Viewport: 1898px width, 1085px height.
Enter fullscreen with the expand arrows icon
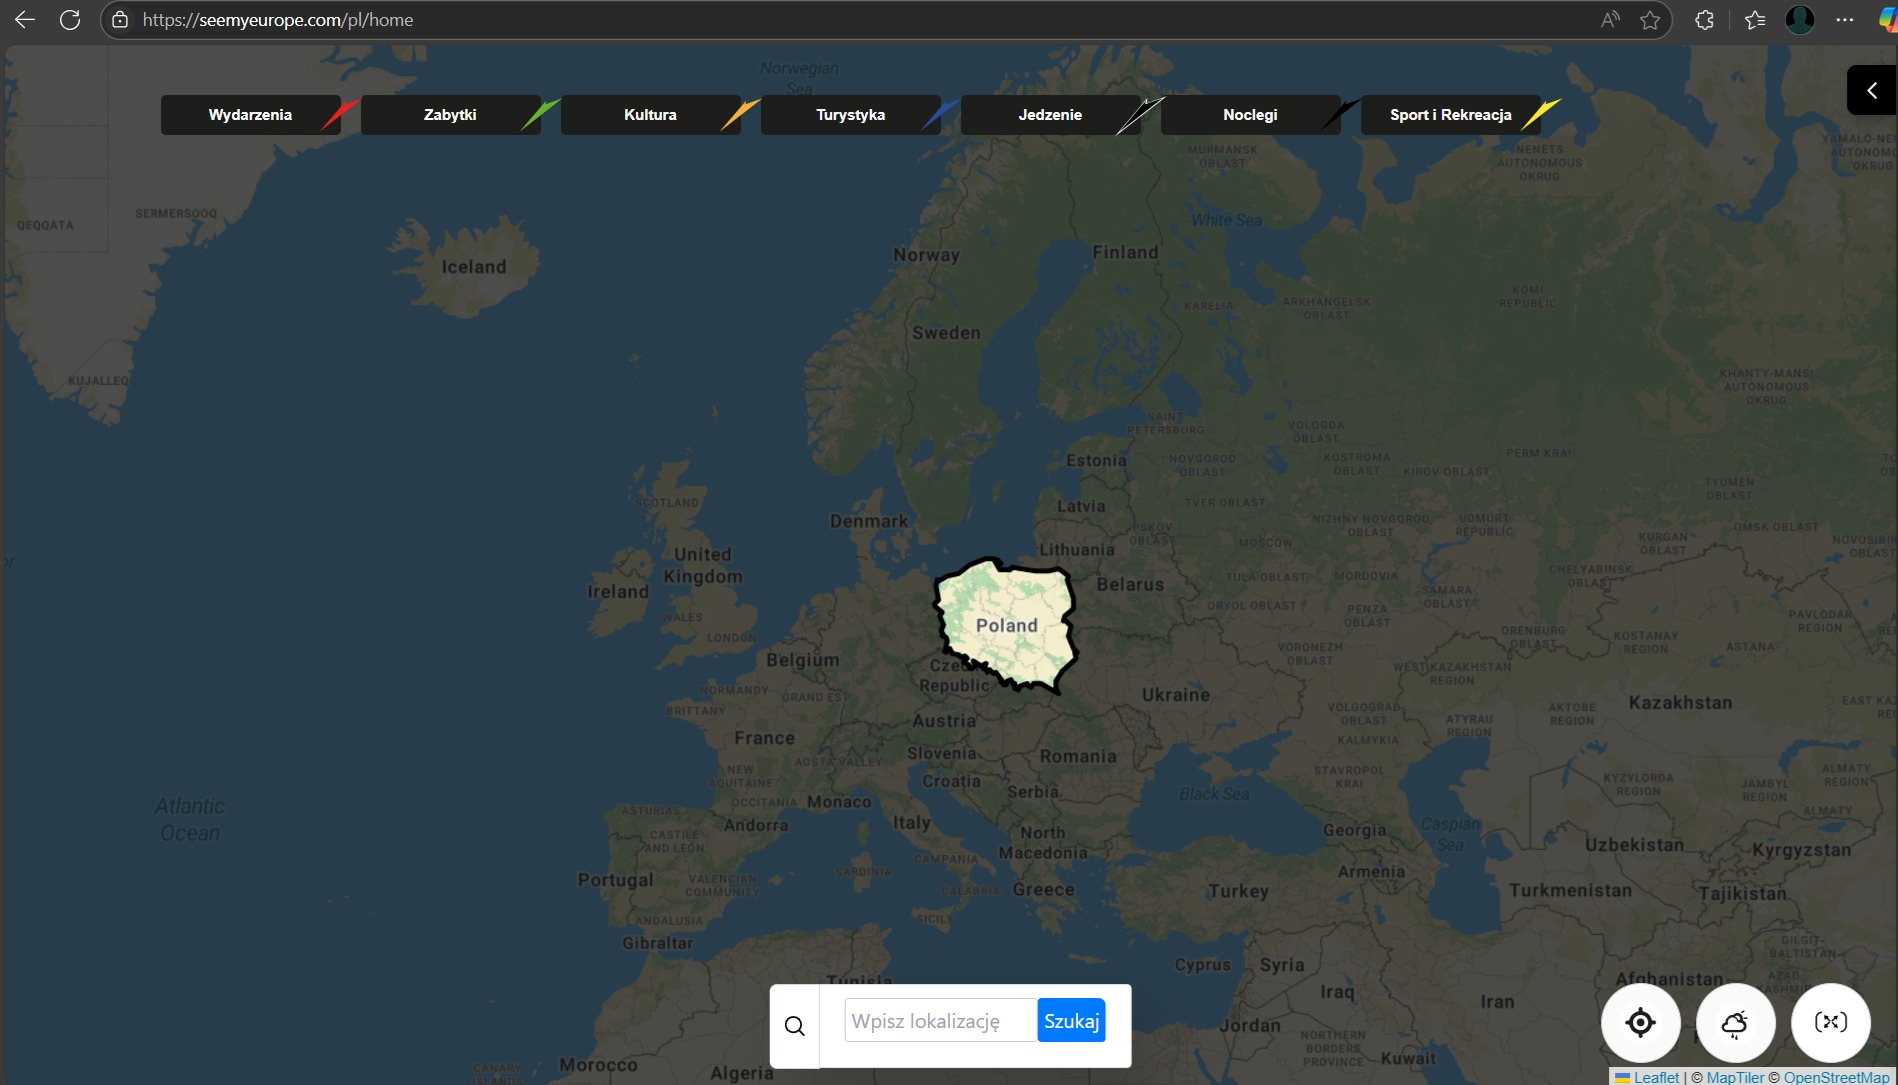tap(1831, 1022)
